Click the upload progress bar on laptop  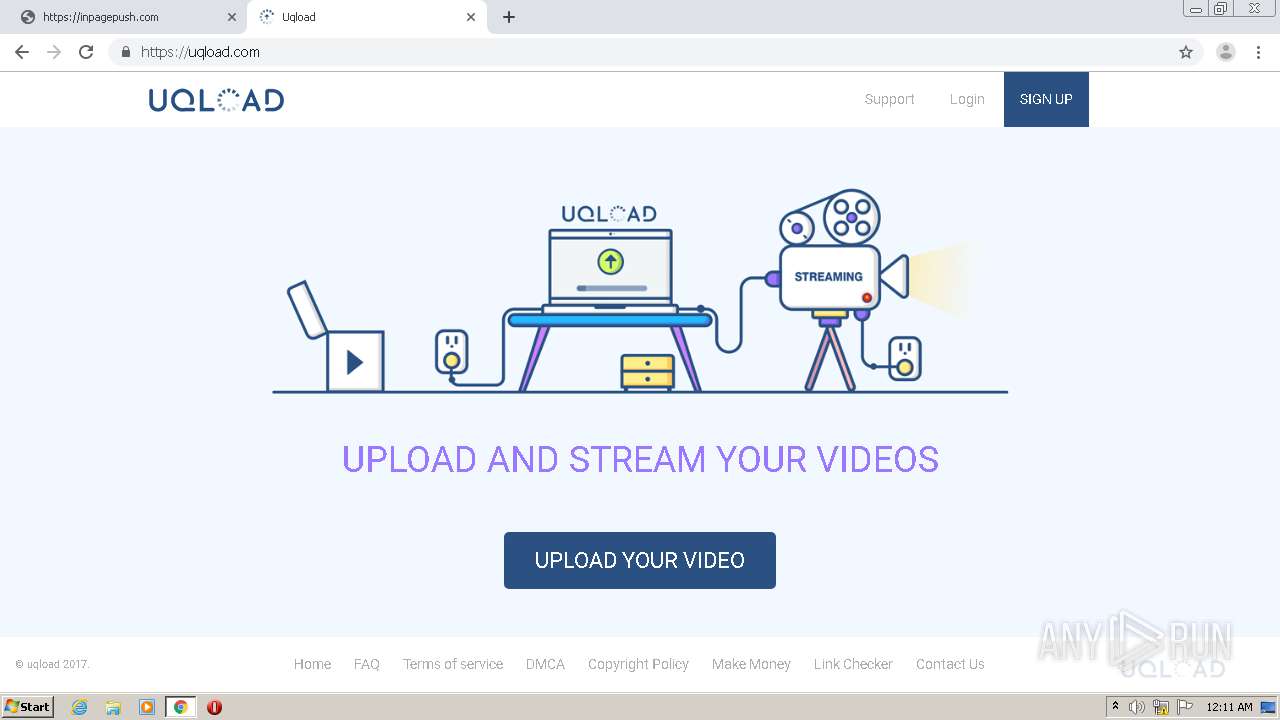coord(611,289)
